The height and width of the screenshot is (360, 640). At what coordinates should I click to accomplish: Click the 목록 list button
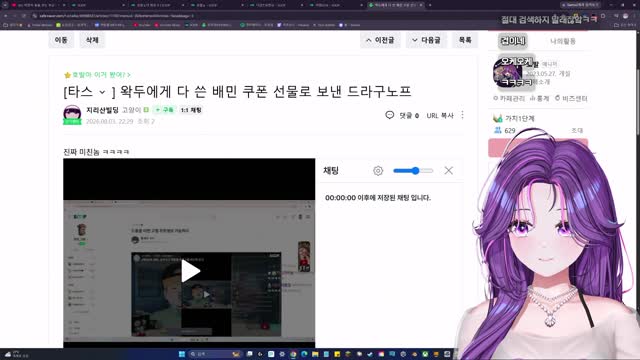tap(465, 40)
